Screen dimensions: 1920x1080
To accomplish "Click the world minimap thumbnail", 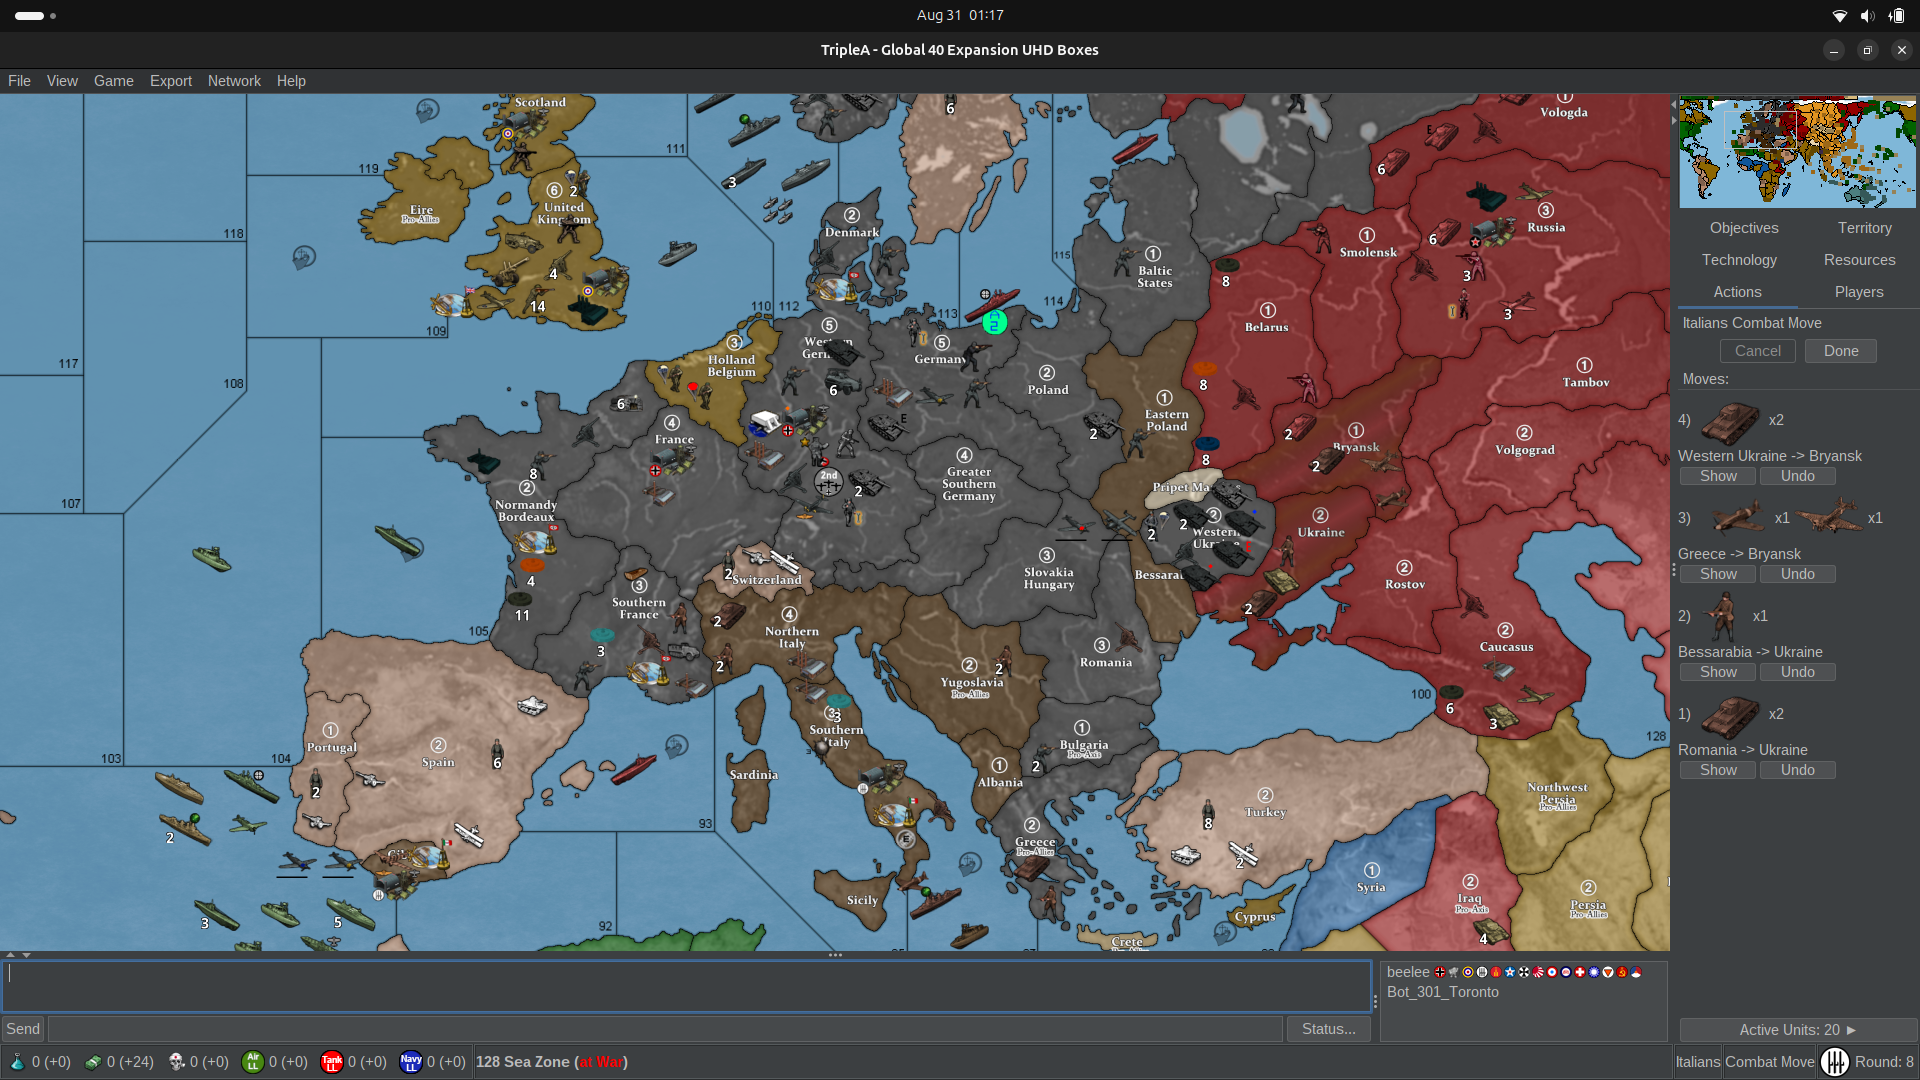I will [1797, 152].
